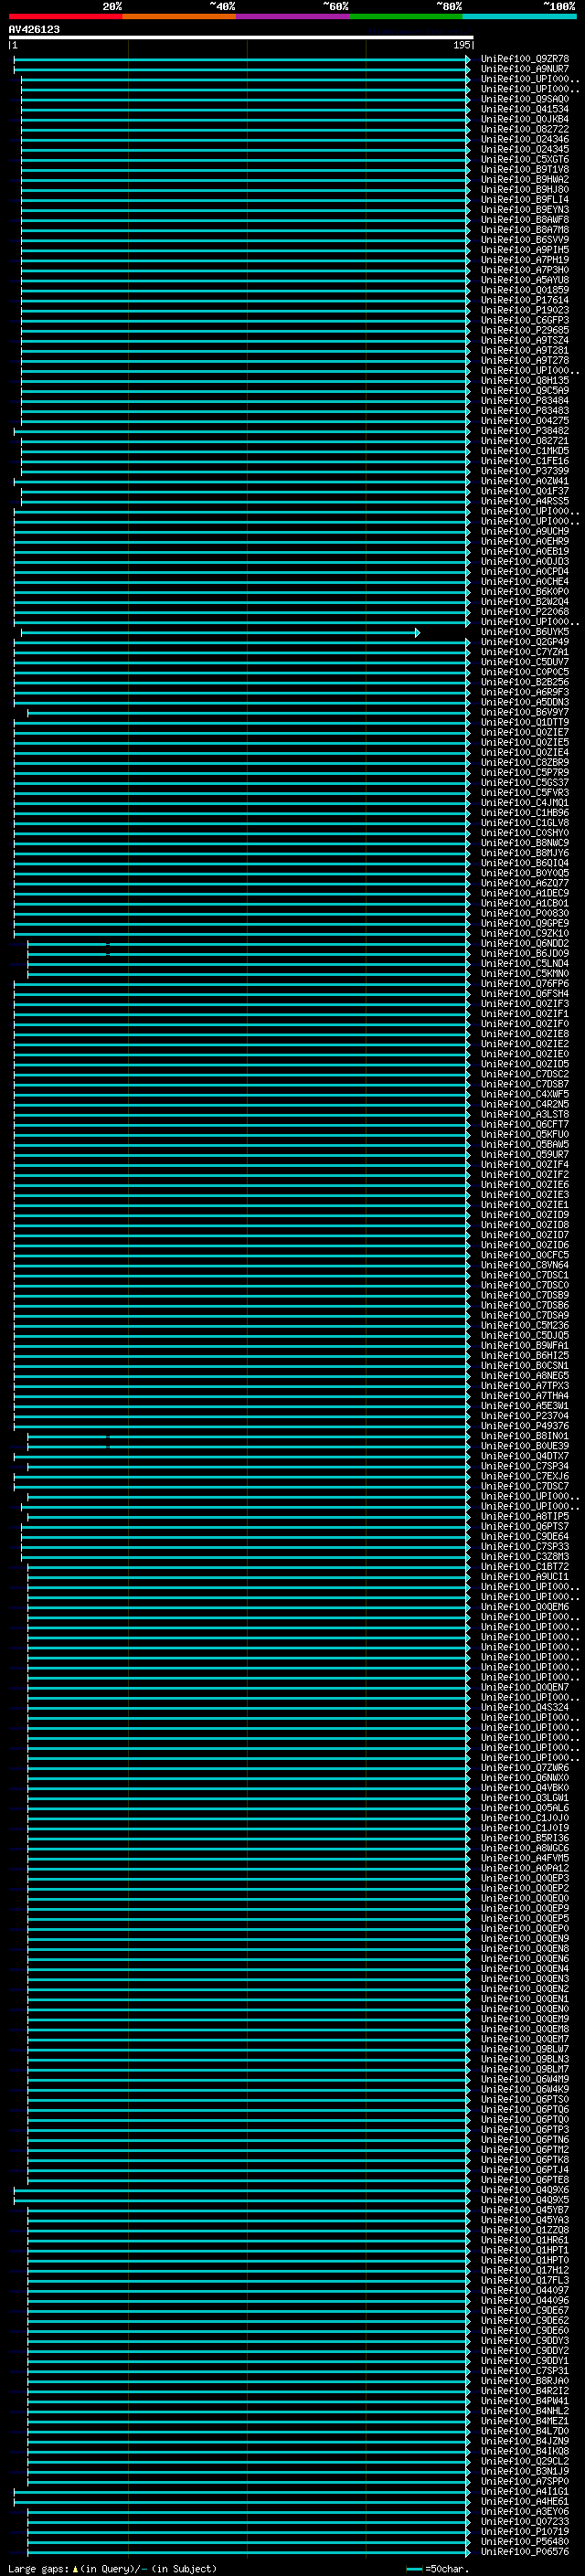Open the UniRef100_P19023 entry
The height and width of the screenshot is (2576, 585).
coord(524,310)
